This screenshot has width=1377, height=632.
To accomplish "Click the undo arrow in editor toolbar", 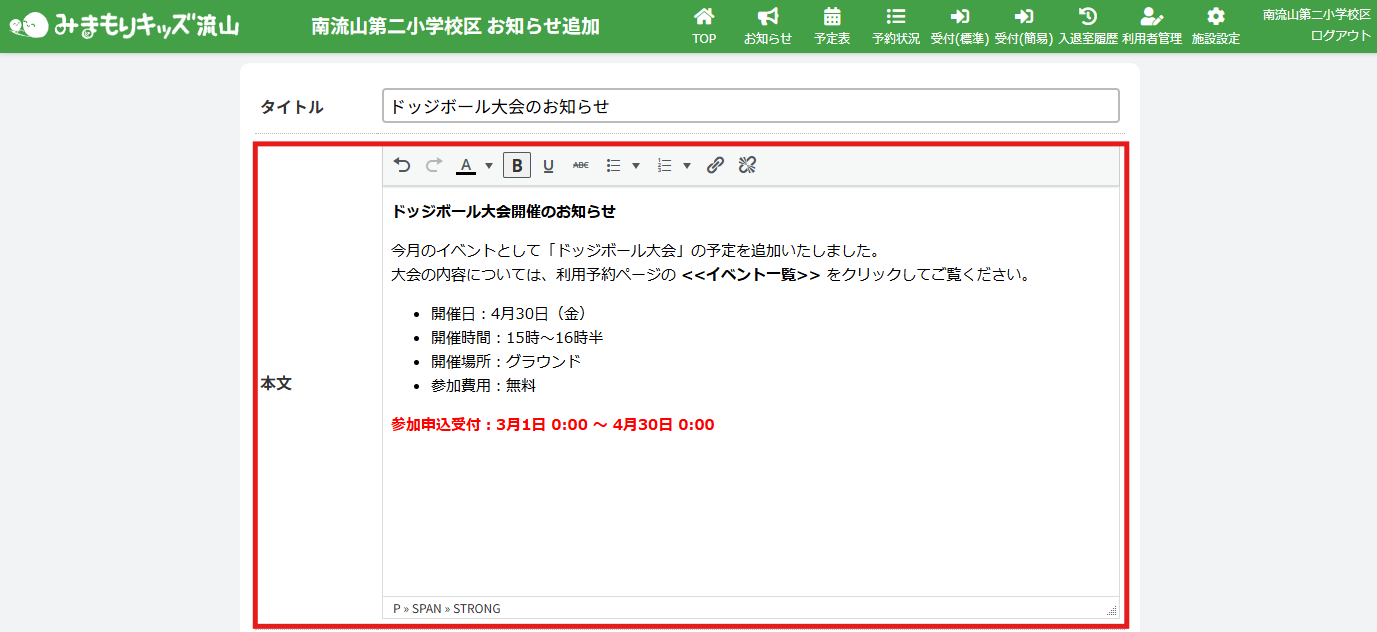I will [402, 165].
